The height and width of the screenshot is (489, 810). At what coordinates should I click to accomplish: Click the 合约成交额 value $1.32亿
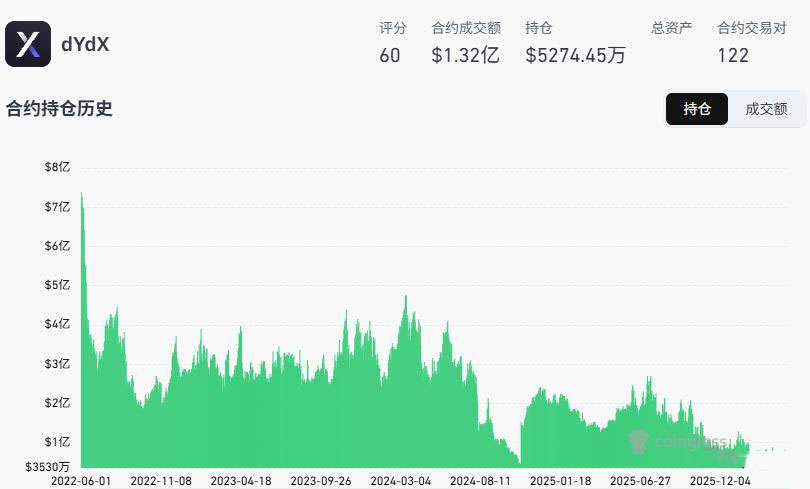[465, 55]
